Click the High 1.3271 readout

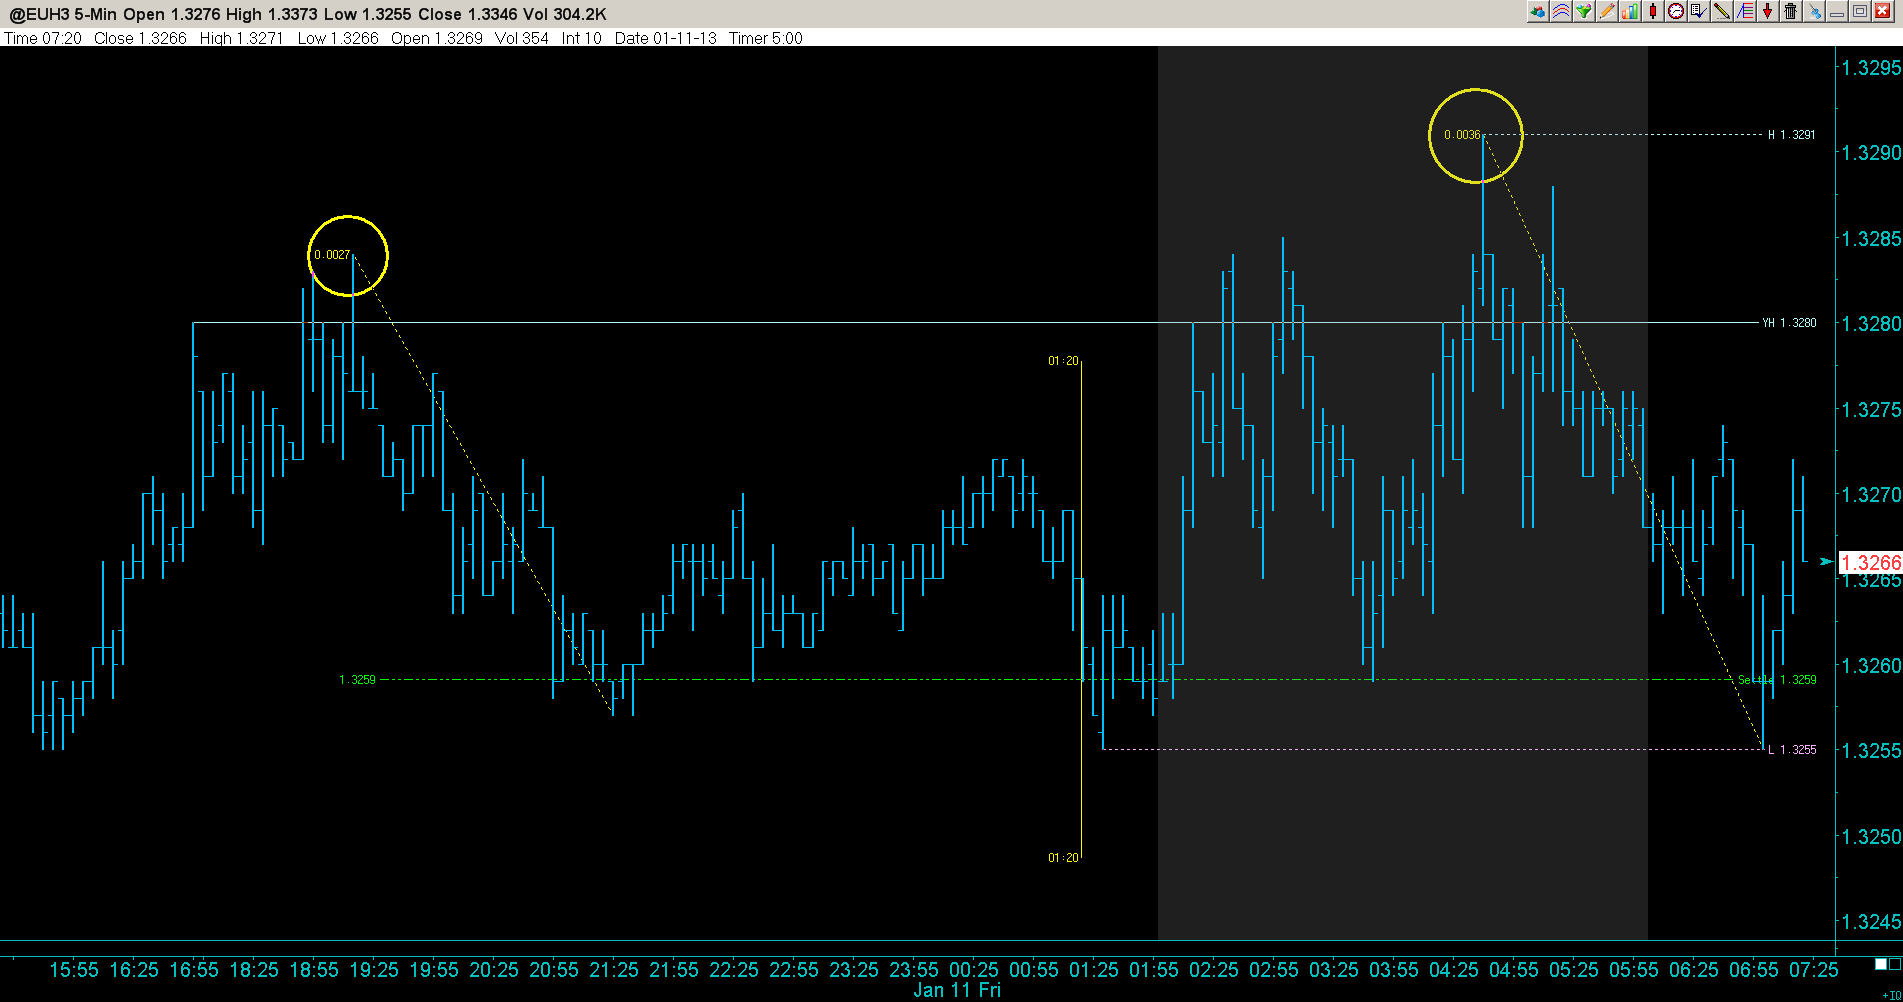coord(242,38)
